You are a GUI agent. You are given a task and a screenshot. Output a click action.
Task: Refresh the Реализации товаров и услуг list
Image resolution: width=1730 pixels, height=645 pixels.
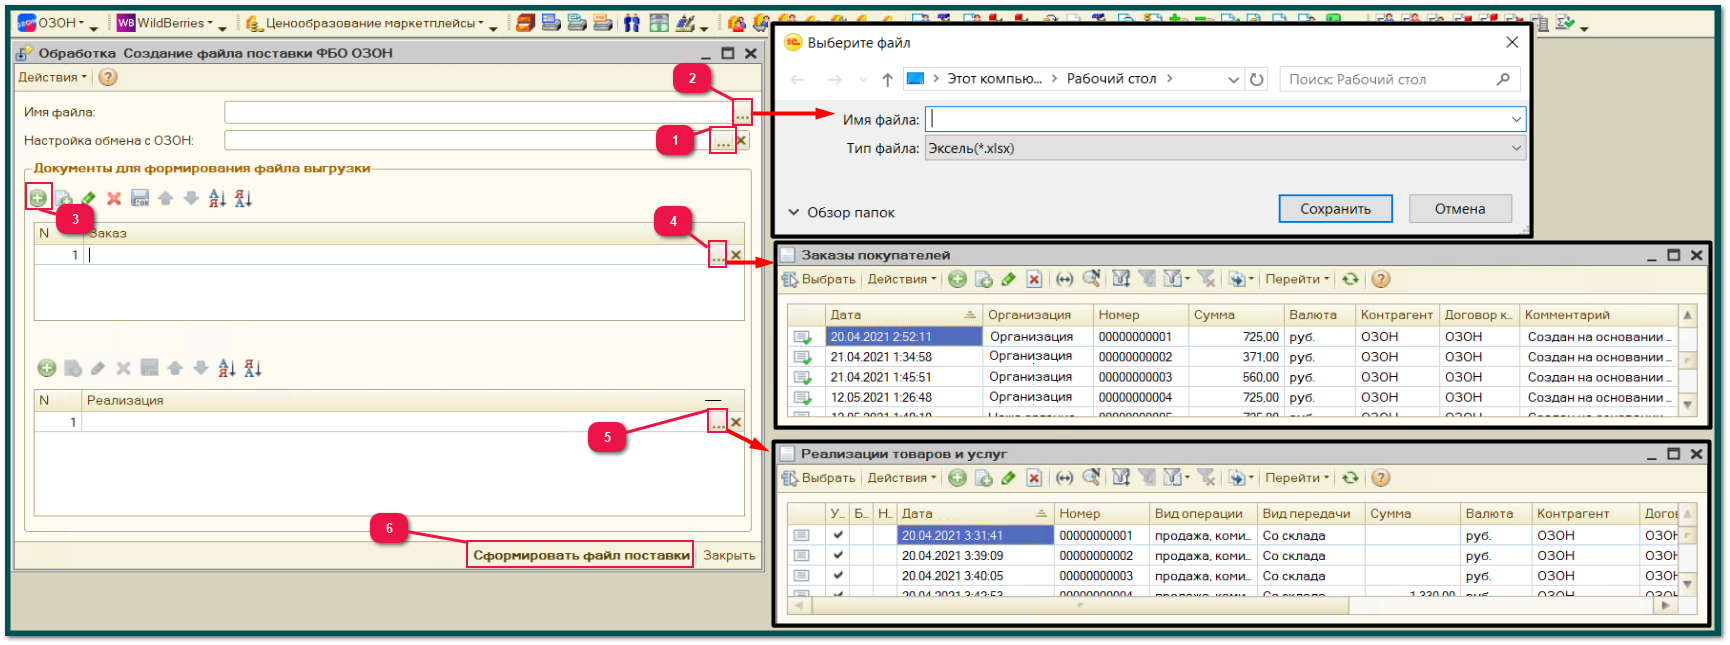pos(1350,478)
